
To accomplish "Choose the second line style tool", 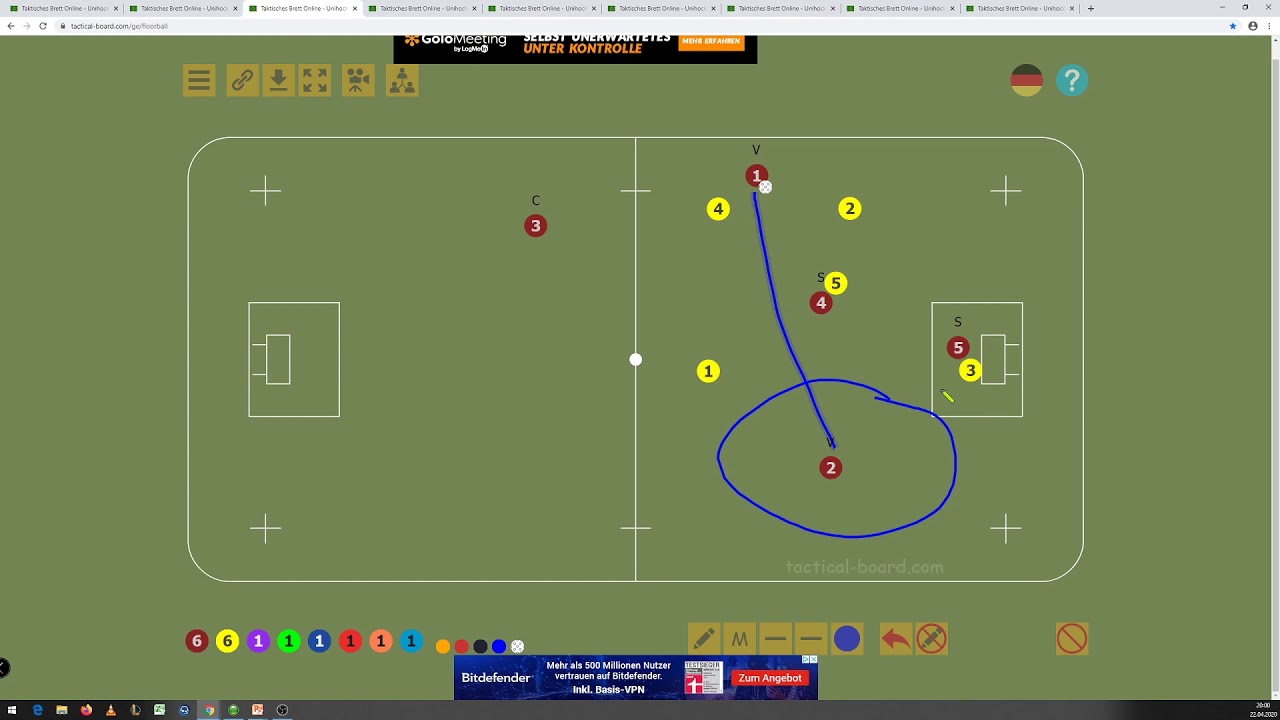I will coord(811,639).
